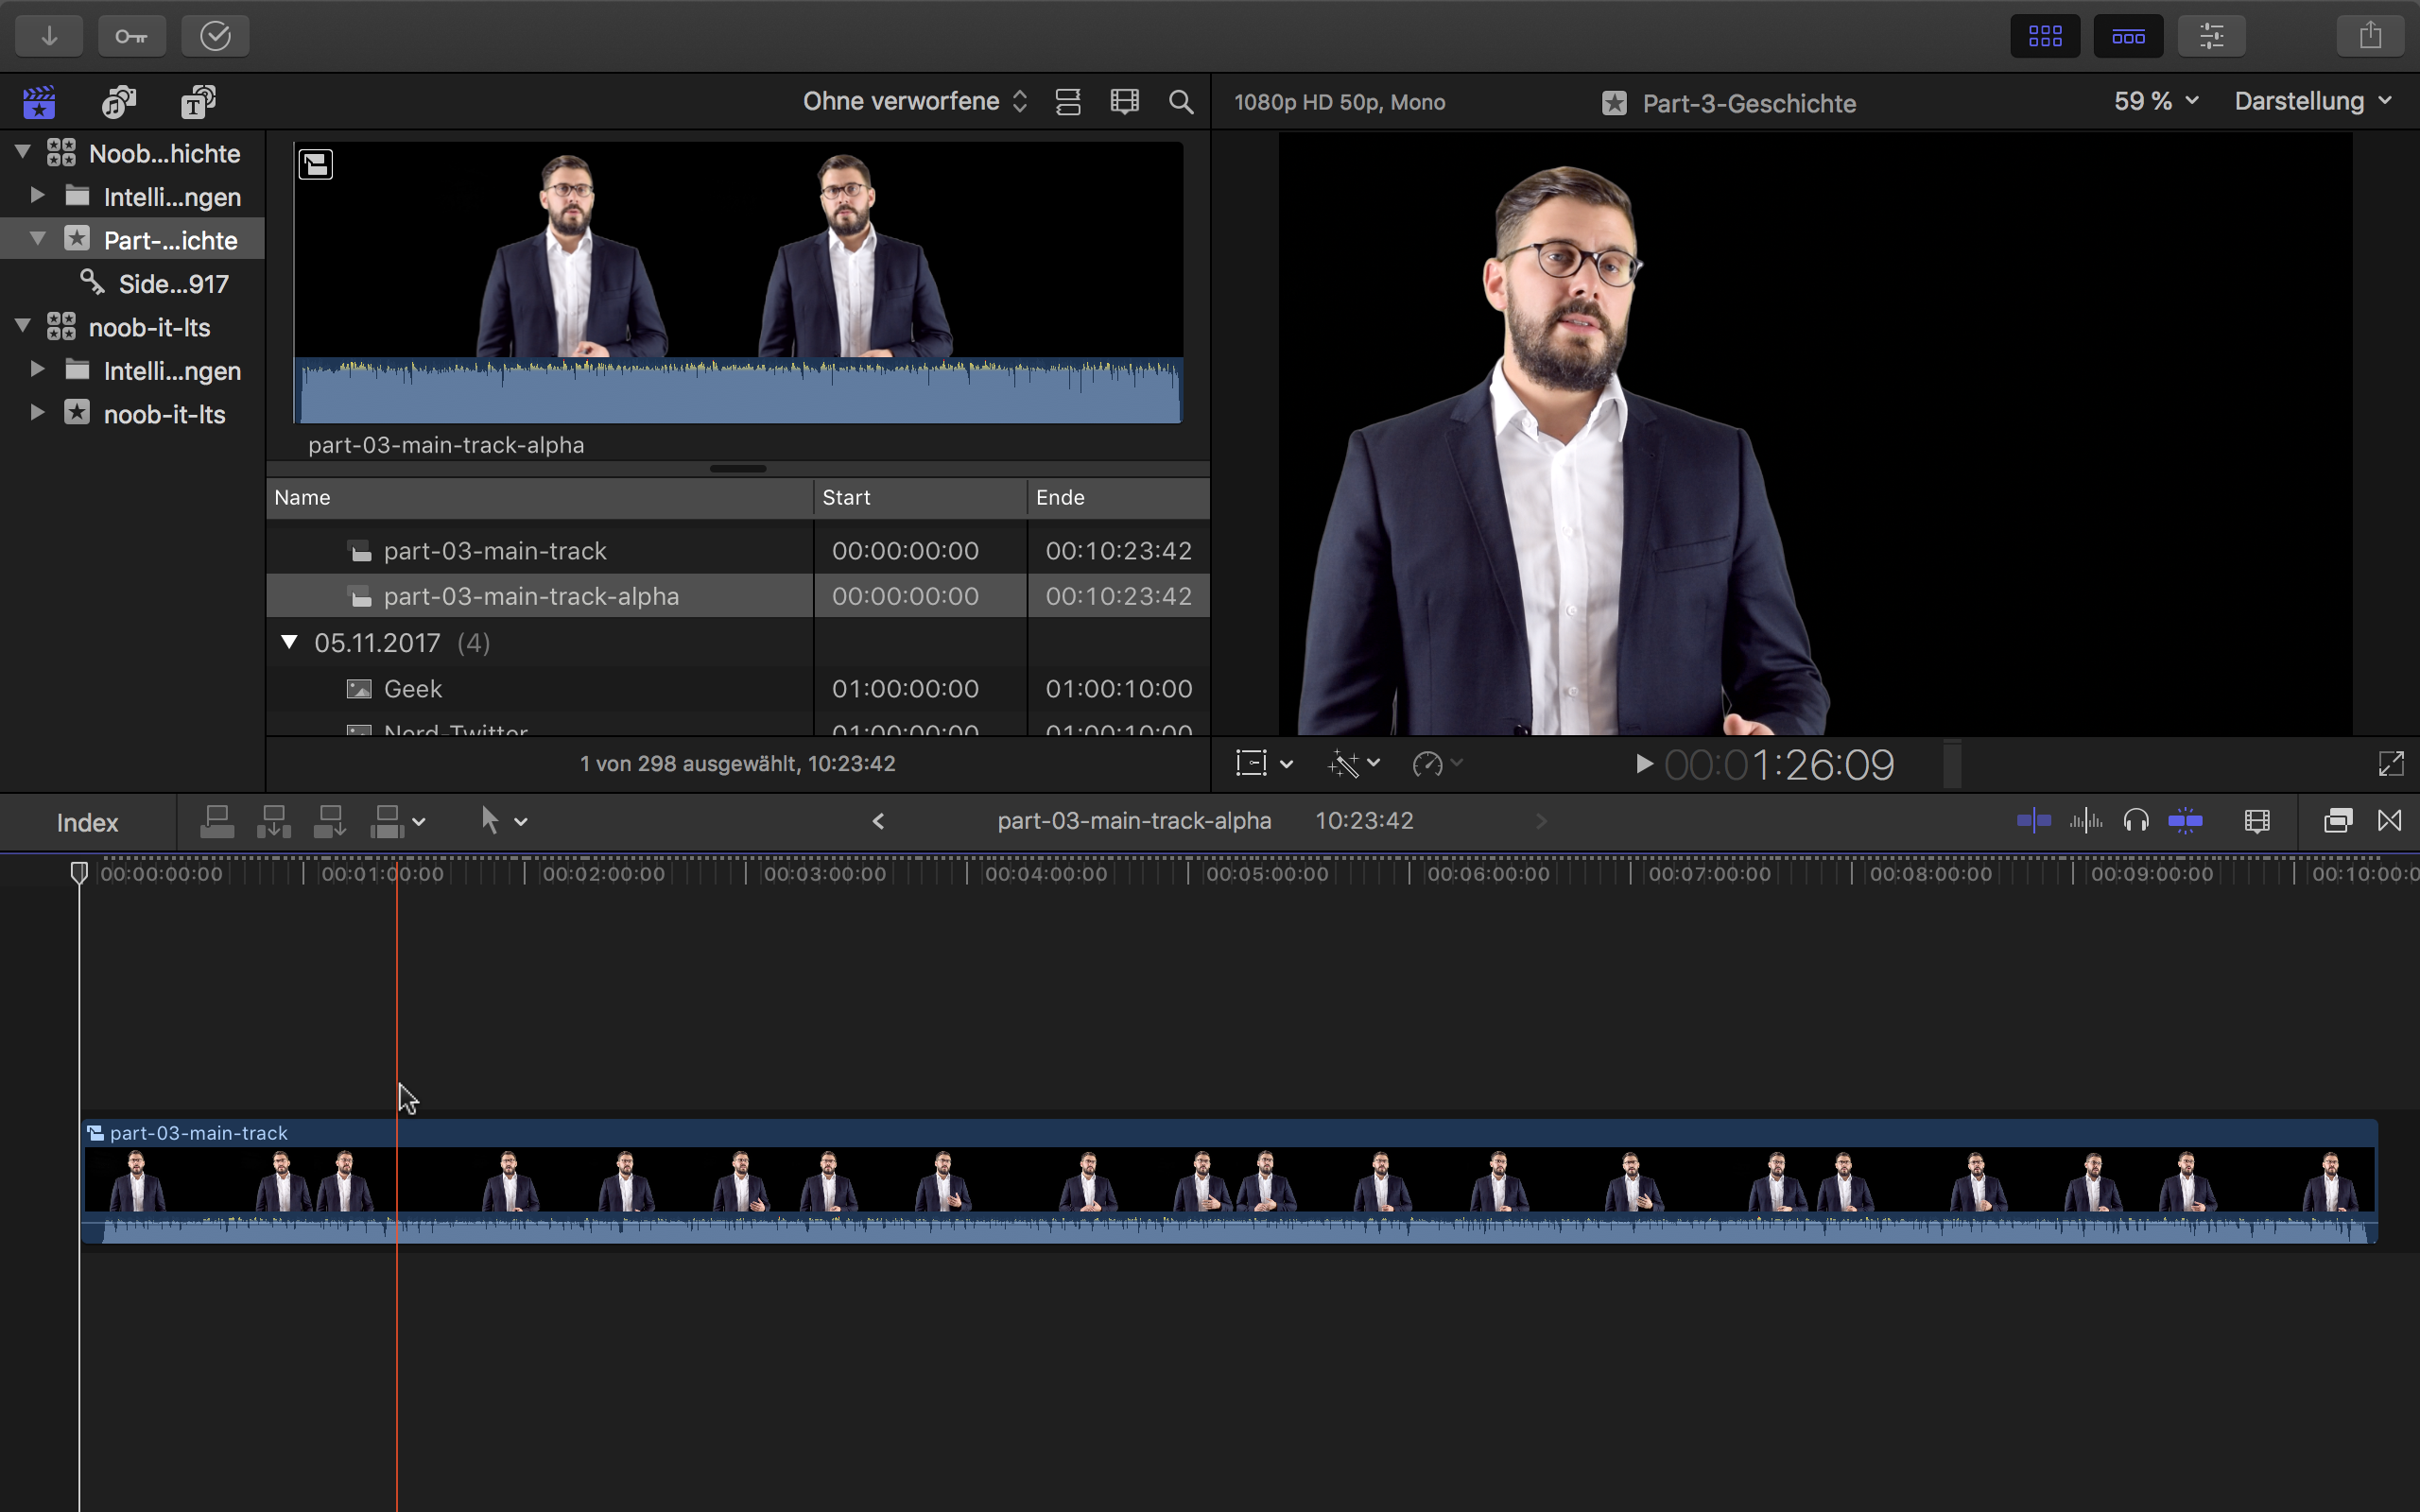Click the browser search magnifier
Image resolution: width=2420 pixels, height=1512 pixels.
[x=1181, y=102]
